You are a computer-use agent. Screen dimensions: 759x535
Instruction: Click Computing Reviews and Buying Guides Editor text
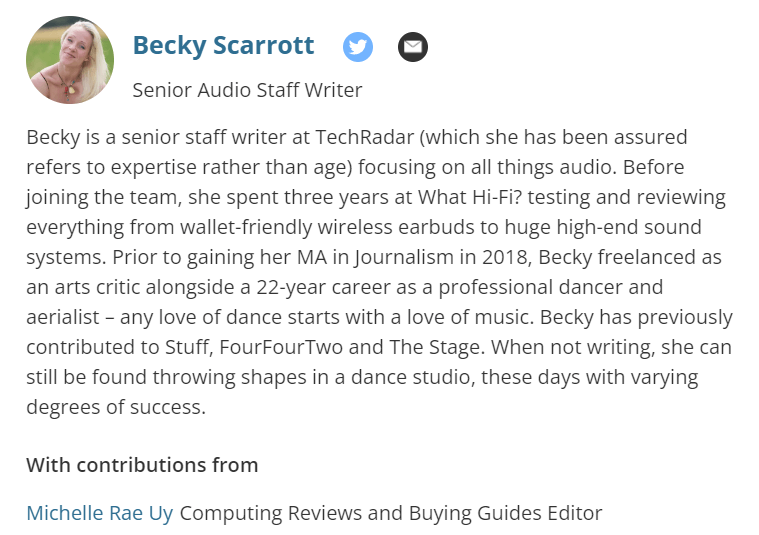click(391, 513)
